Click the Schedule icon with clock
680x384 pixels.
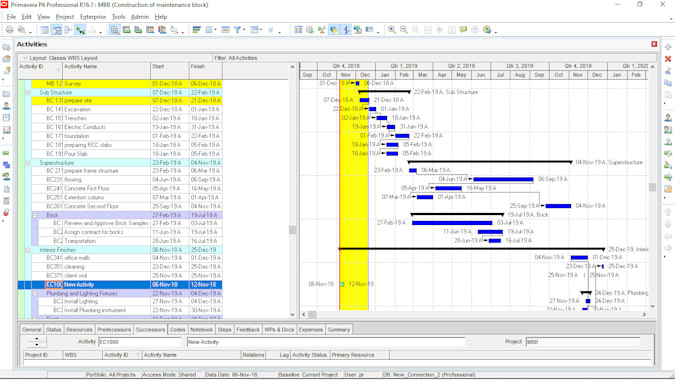310,30
